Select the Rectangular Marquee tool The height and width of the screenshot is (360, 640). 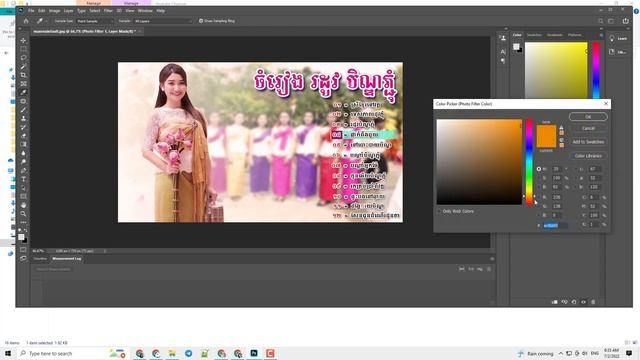coord(23,49)
